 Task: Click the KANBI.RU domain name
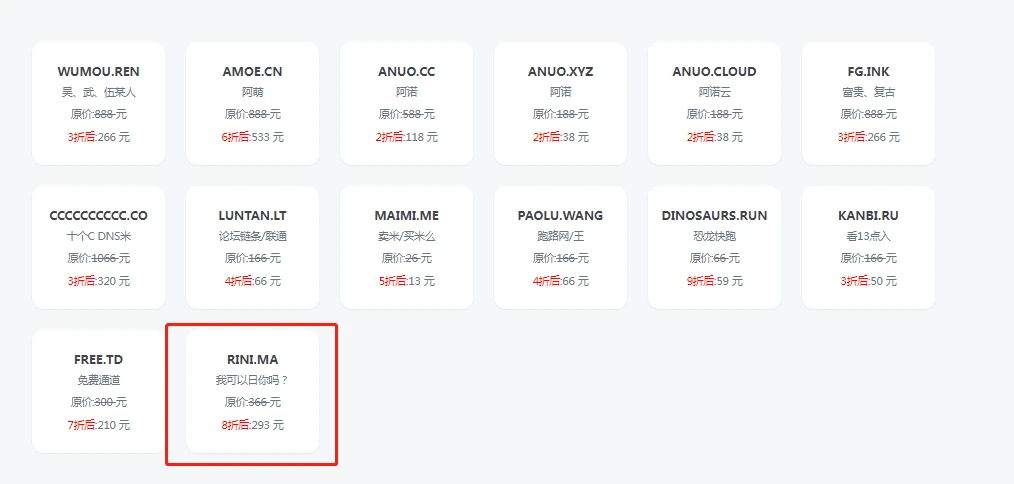(x=868, y=216)
